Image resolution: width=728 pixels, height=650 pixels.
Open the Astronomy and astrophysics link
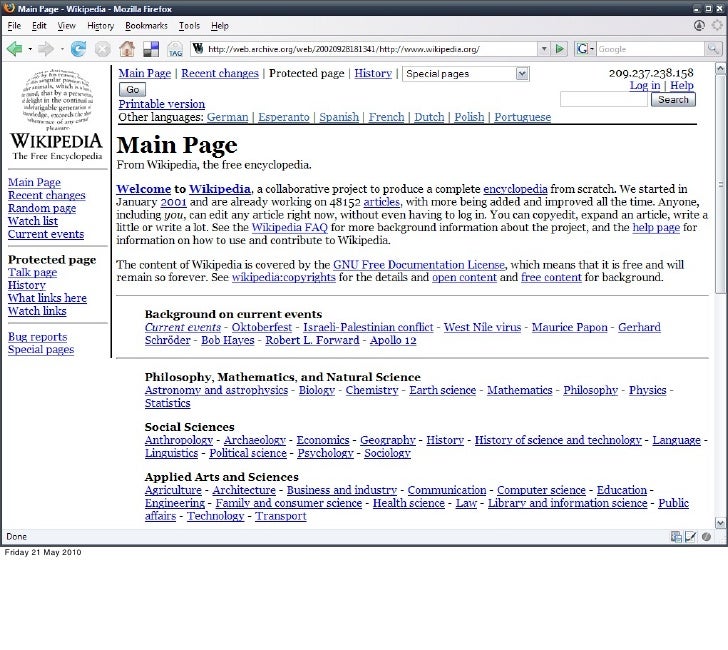(216, 390)
